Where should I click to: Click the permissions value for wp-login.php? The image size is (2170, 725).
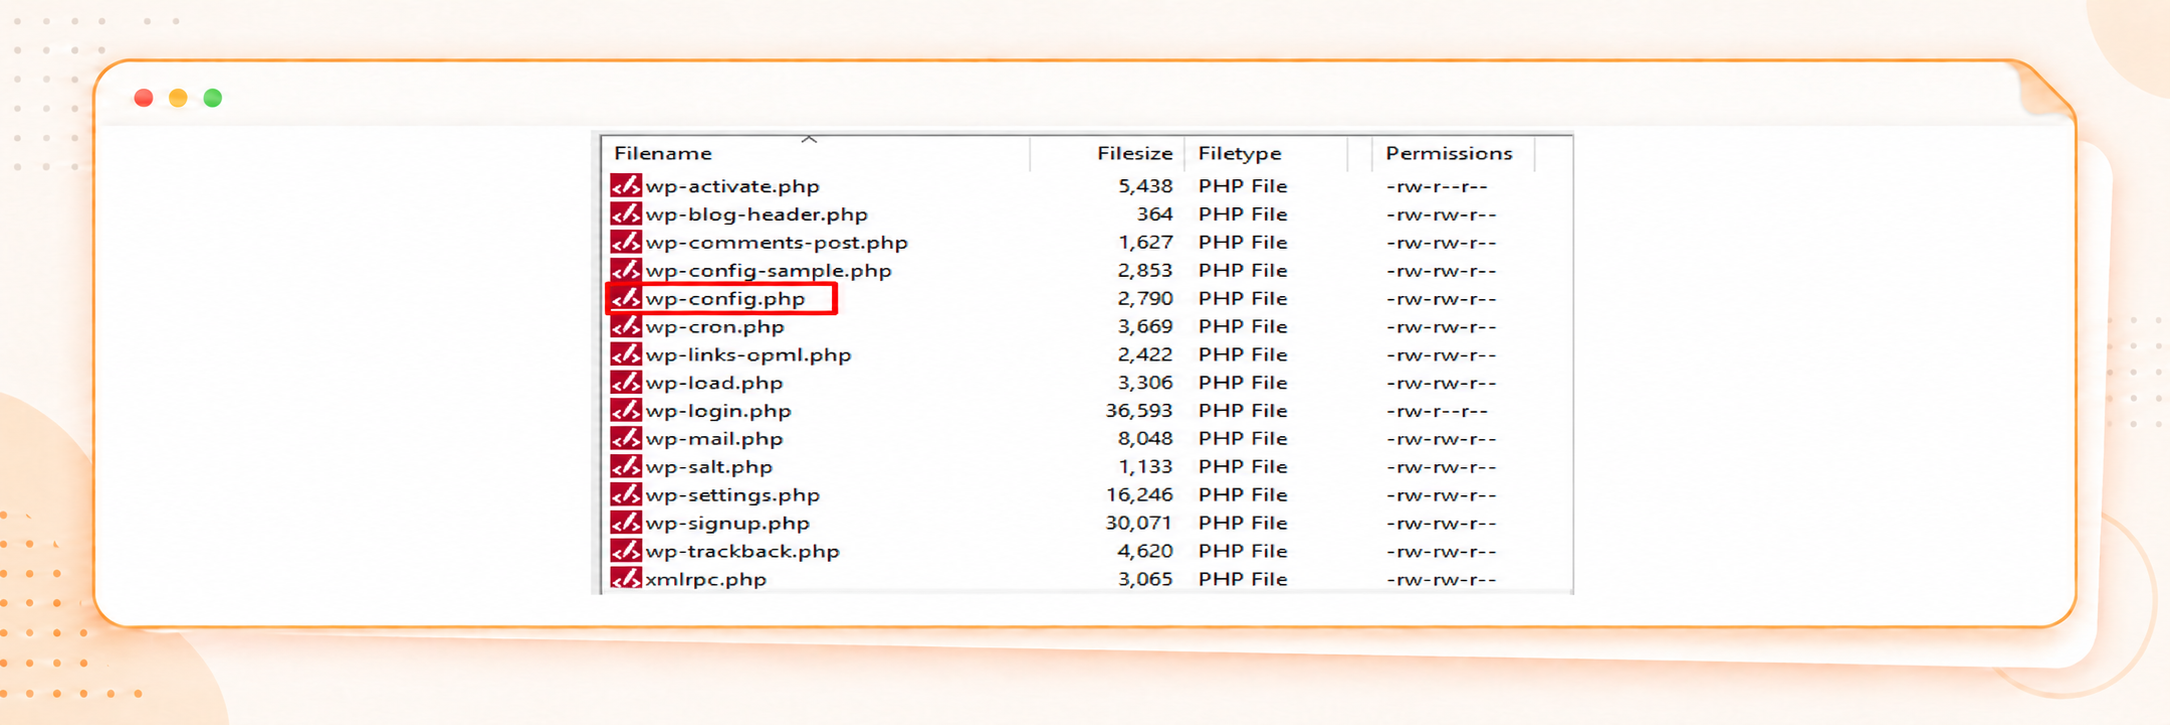1437,410
